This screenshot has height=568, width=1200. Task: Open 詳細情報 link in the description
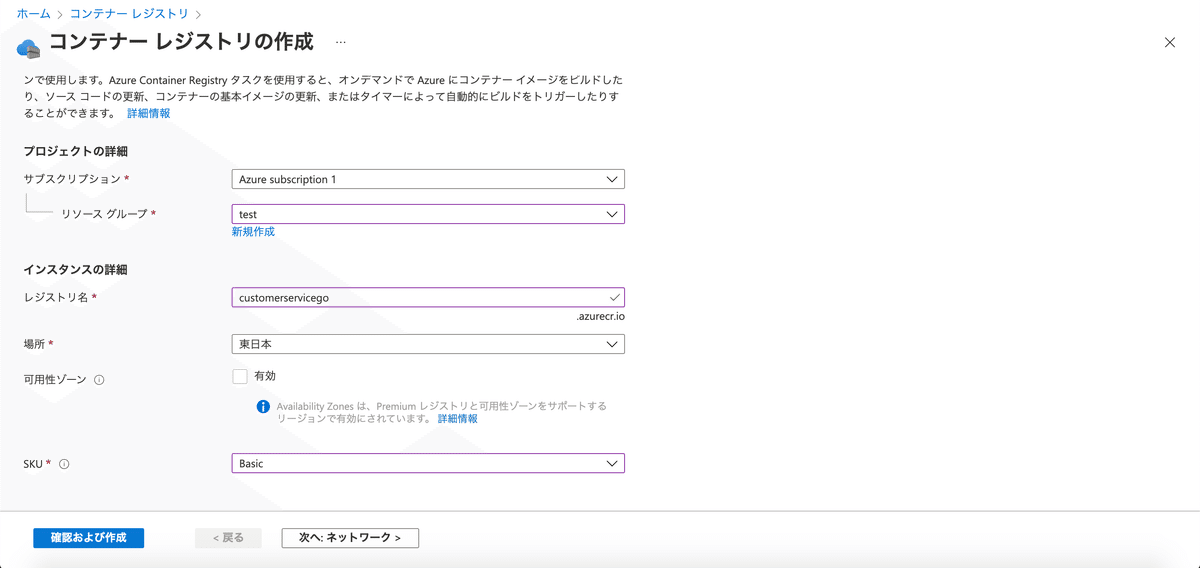click(x=148, y=113)
